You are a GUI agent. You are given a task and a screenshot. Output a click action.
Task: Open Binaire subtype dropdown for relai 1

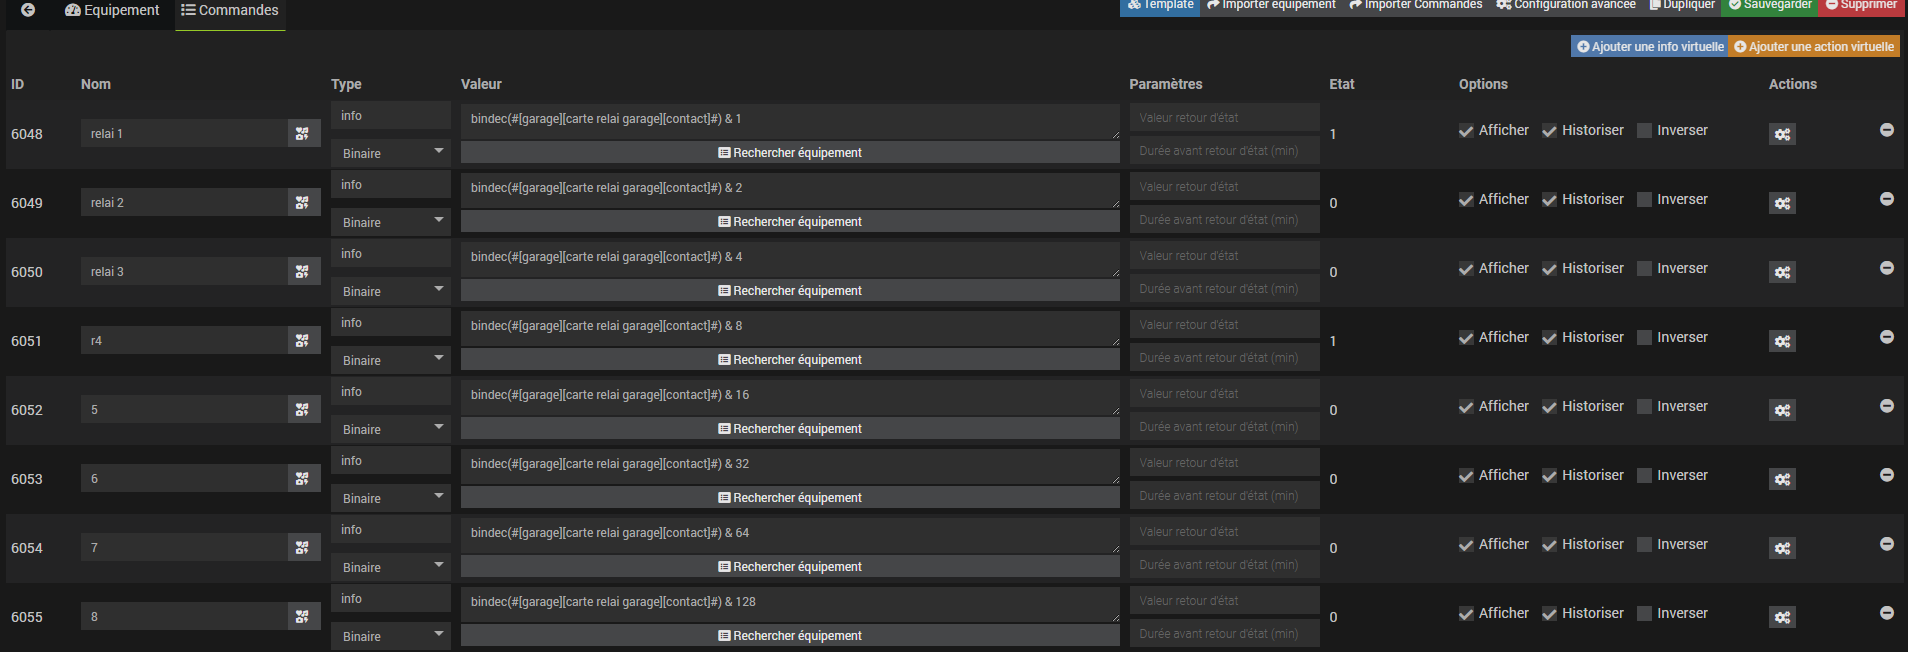click(391, 153)
